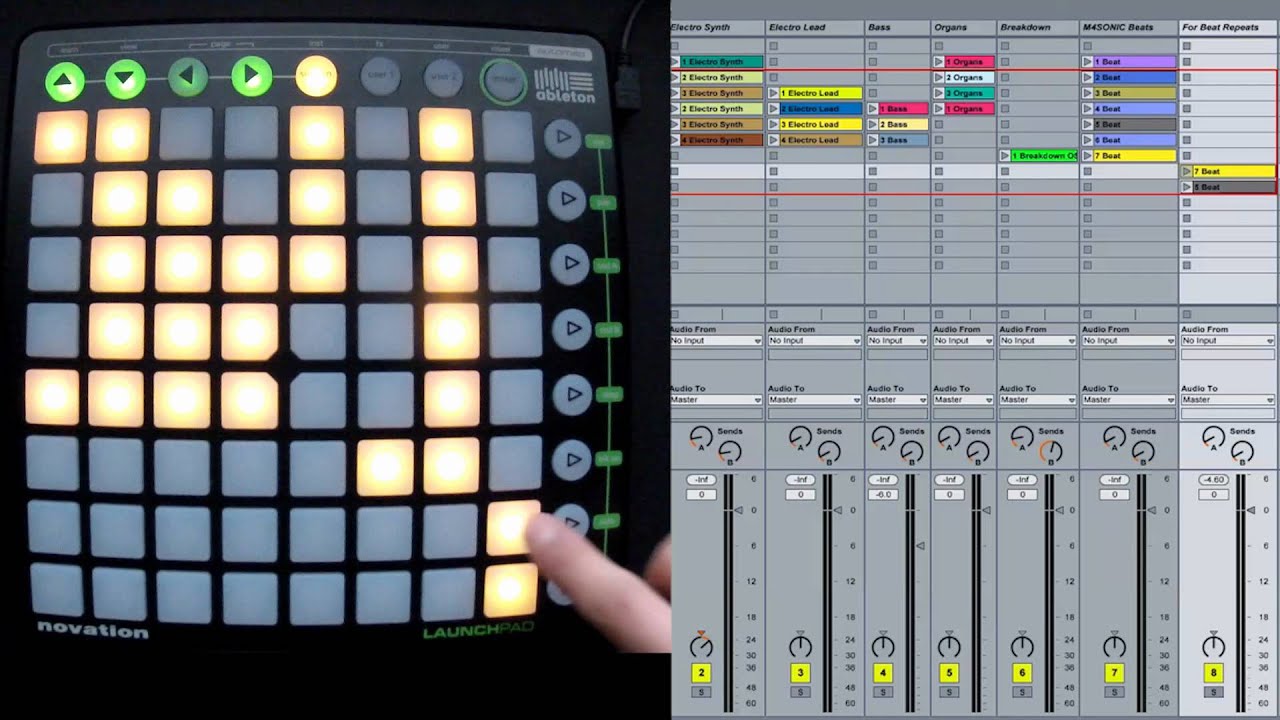Tap the Launchpad right arrow button
1280x720 pixels.
coord(252,76)
